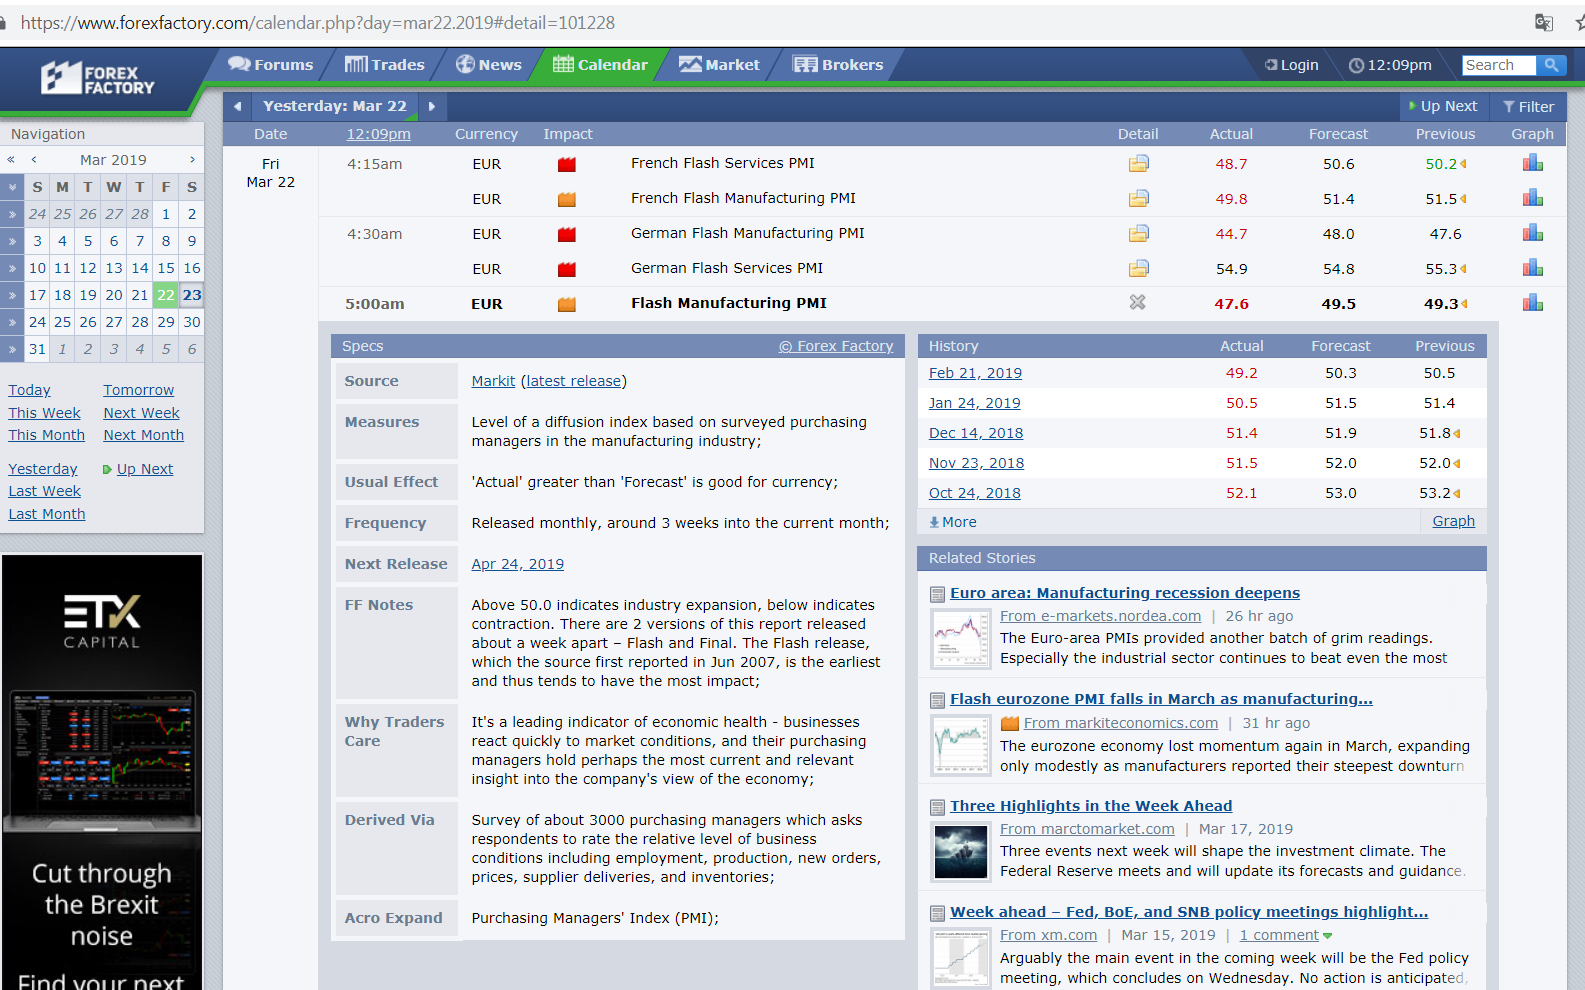Open graph for French Flash Services PMI

1532,163
